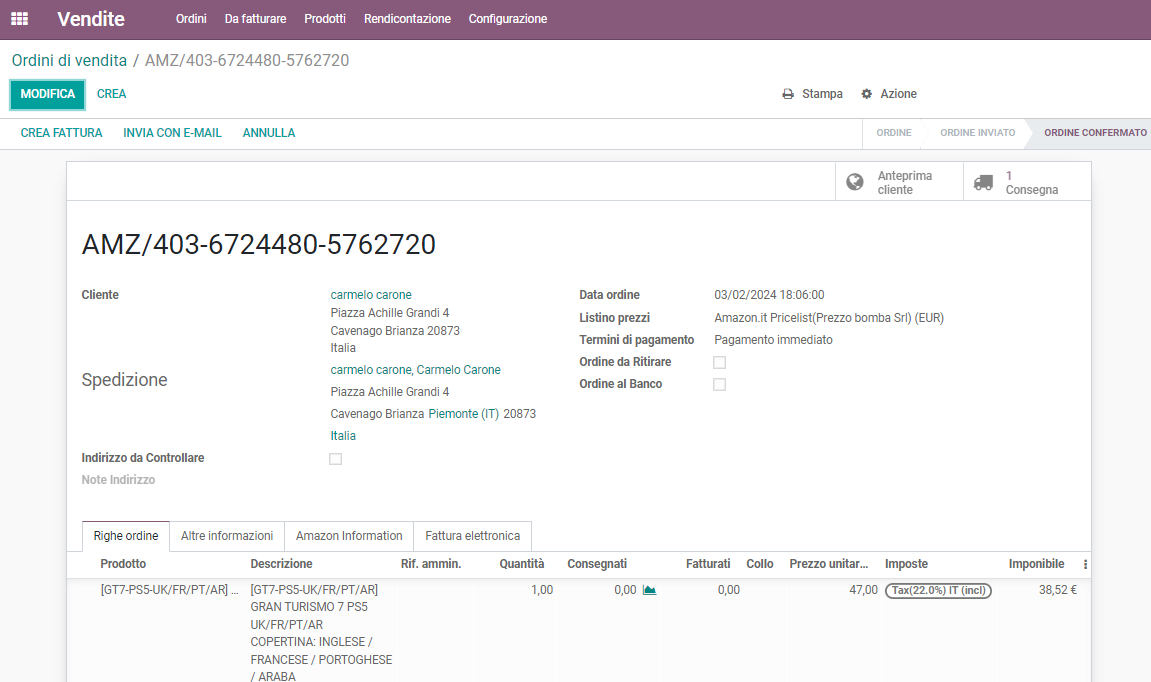The width and height of the screenshot is (1151, 682).
Task: Sort by the Descrizione column header
Action: click(281, 564)
